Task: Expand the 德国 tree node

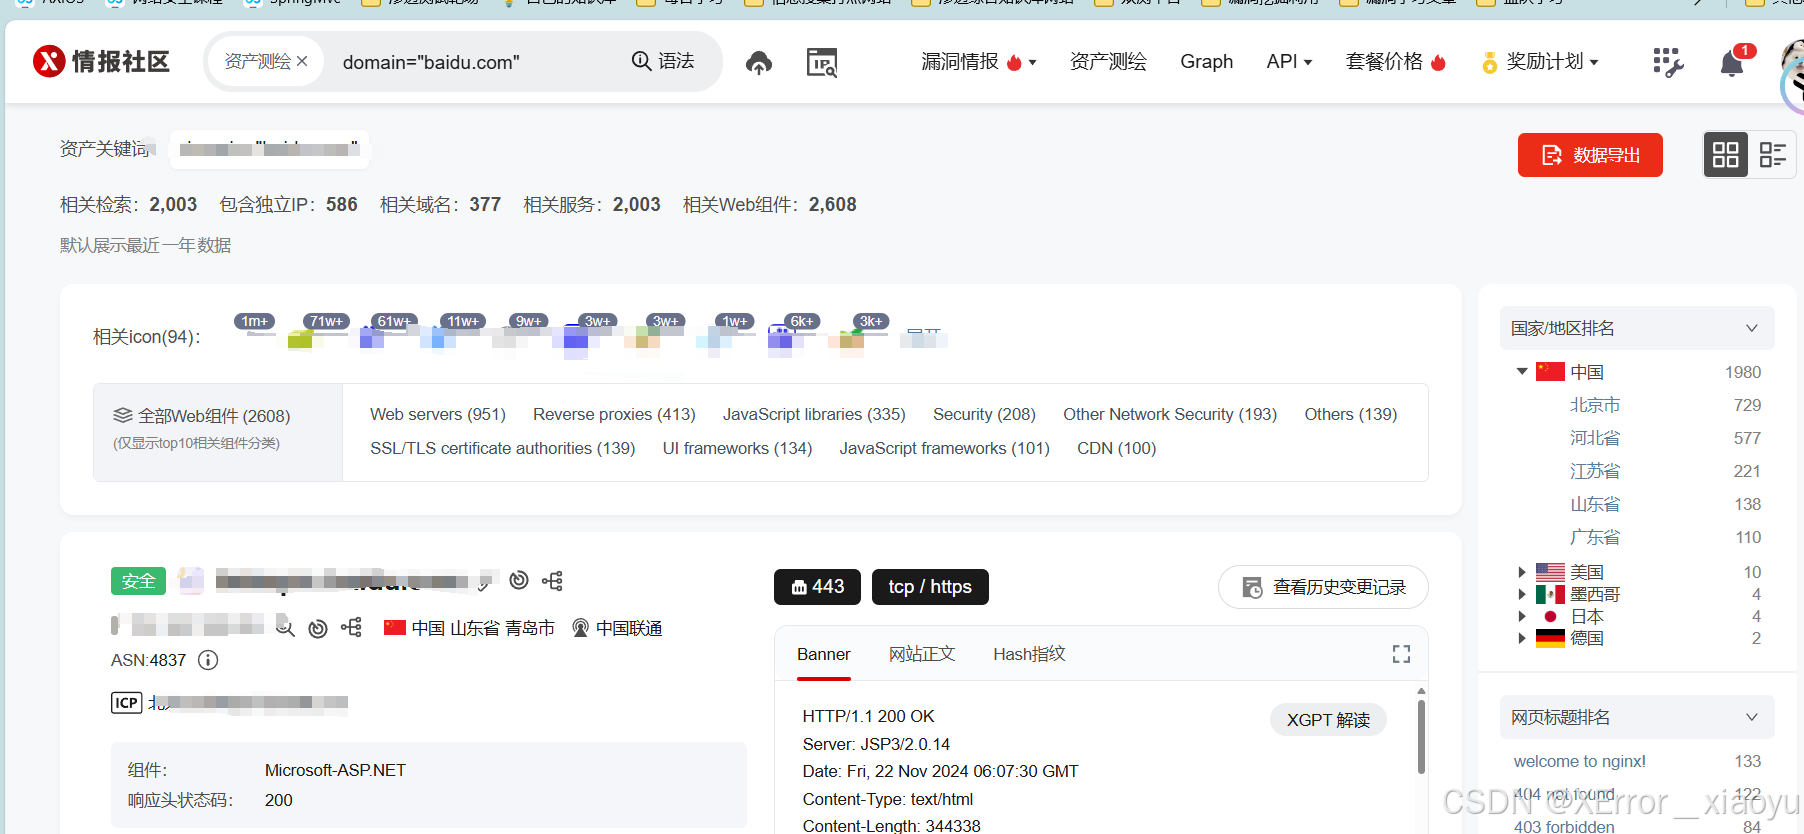Action: [x=1522, y=638]
